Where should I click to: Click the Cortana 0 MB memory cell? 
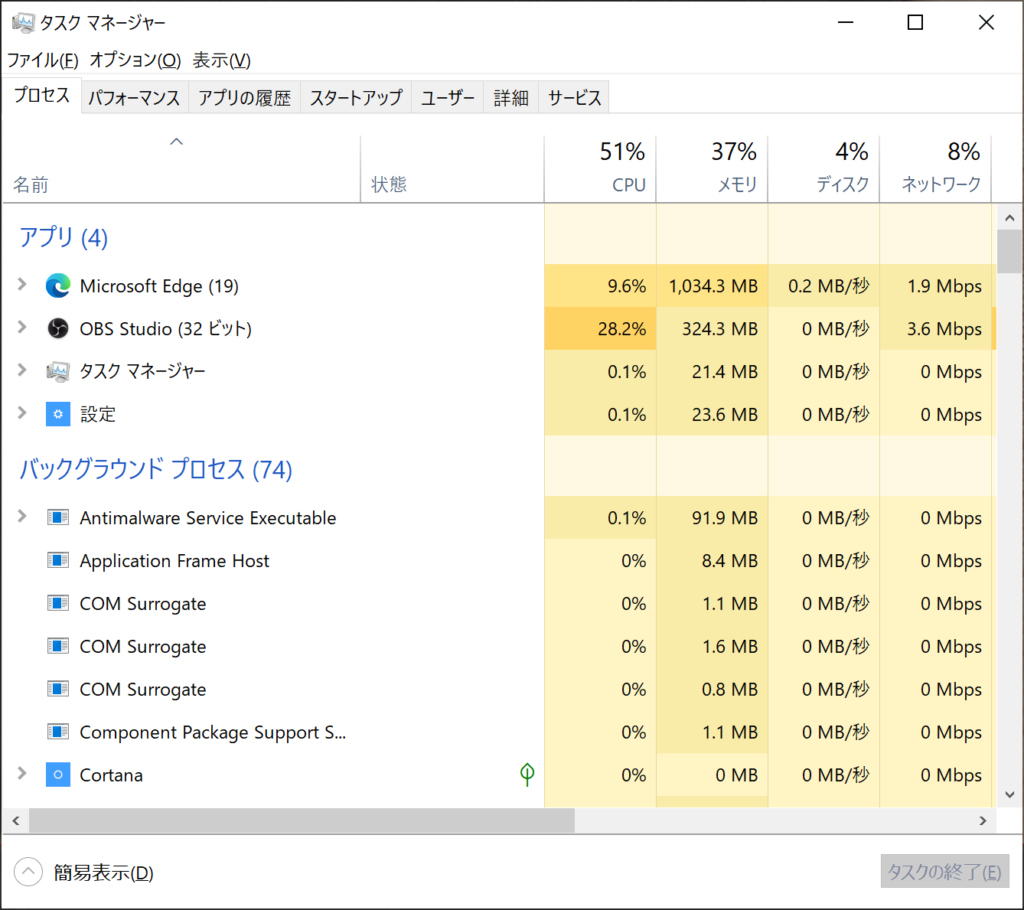(x=712, y=775)
